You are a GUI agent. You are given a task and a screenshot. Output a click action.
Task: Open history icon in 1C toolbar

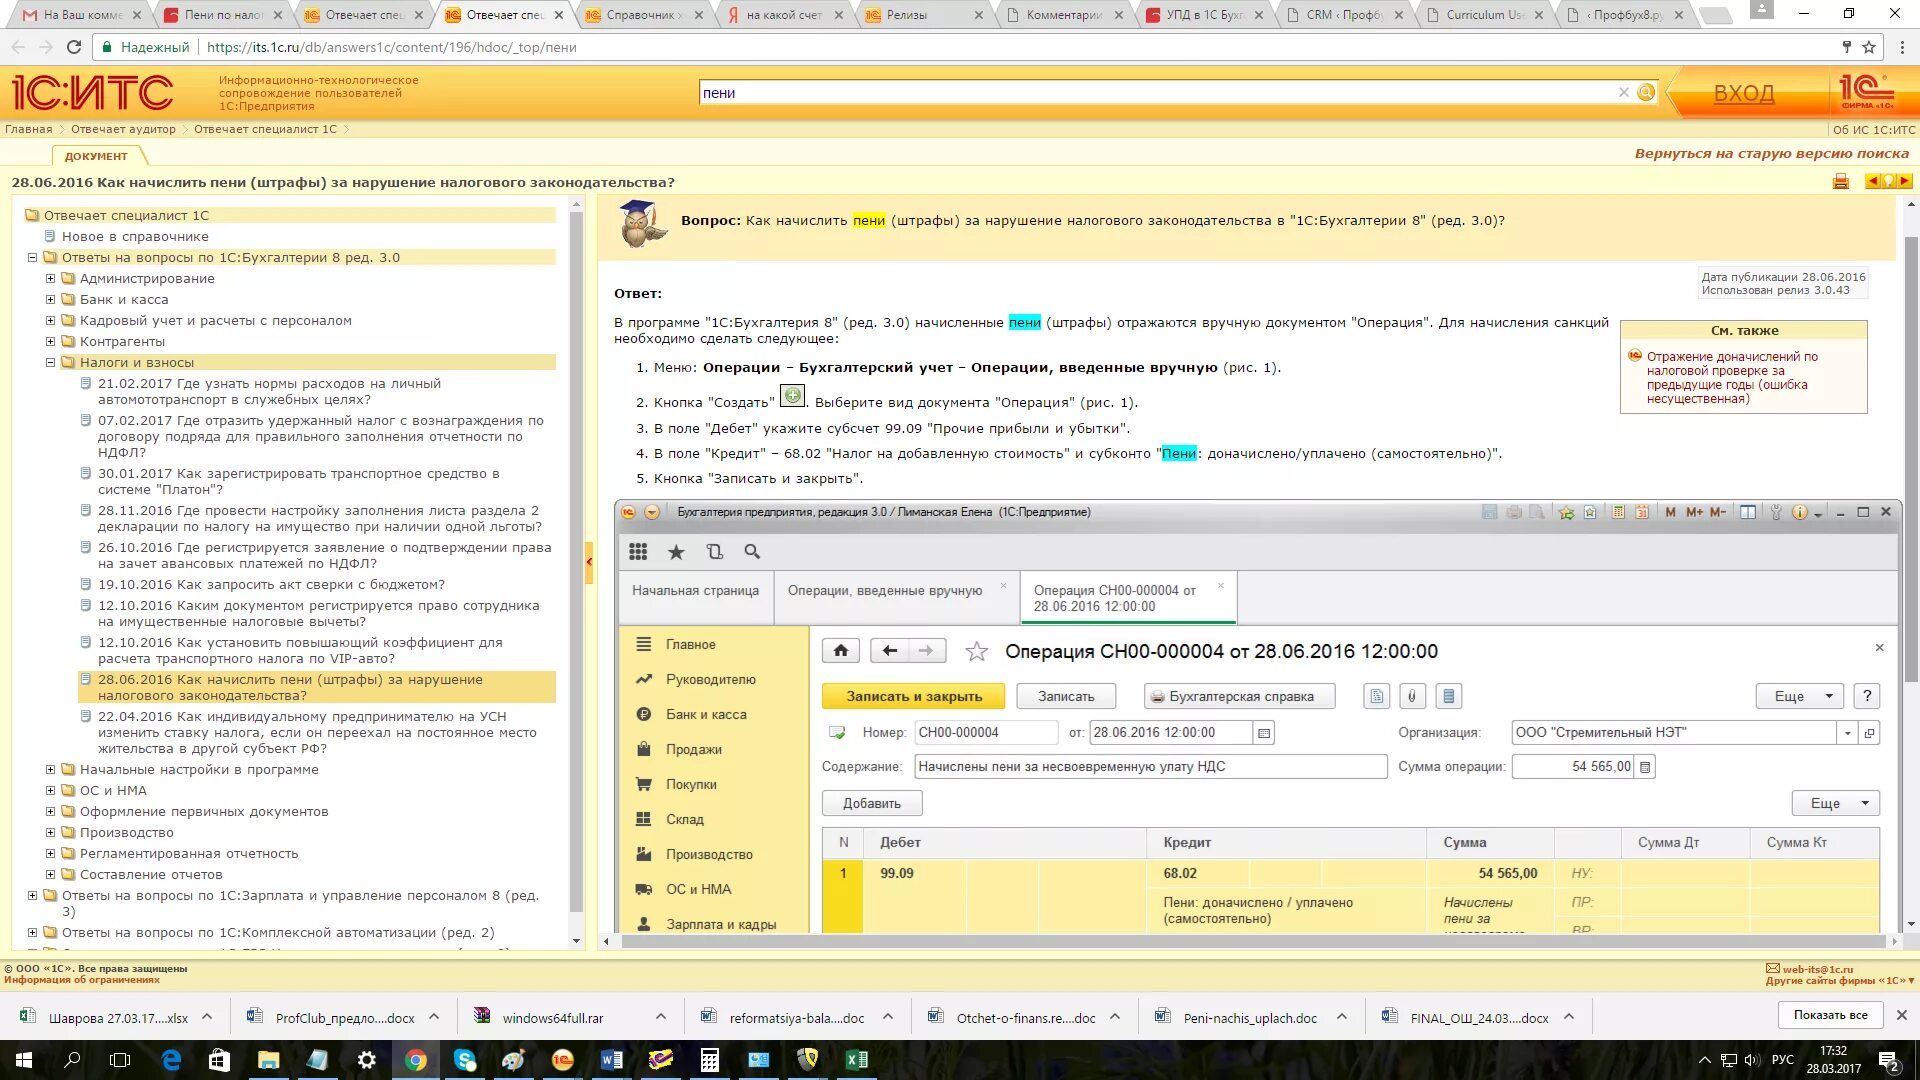714,551
